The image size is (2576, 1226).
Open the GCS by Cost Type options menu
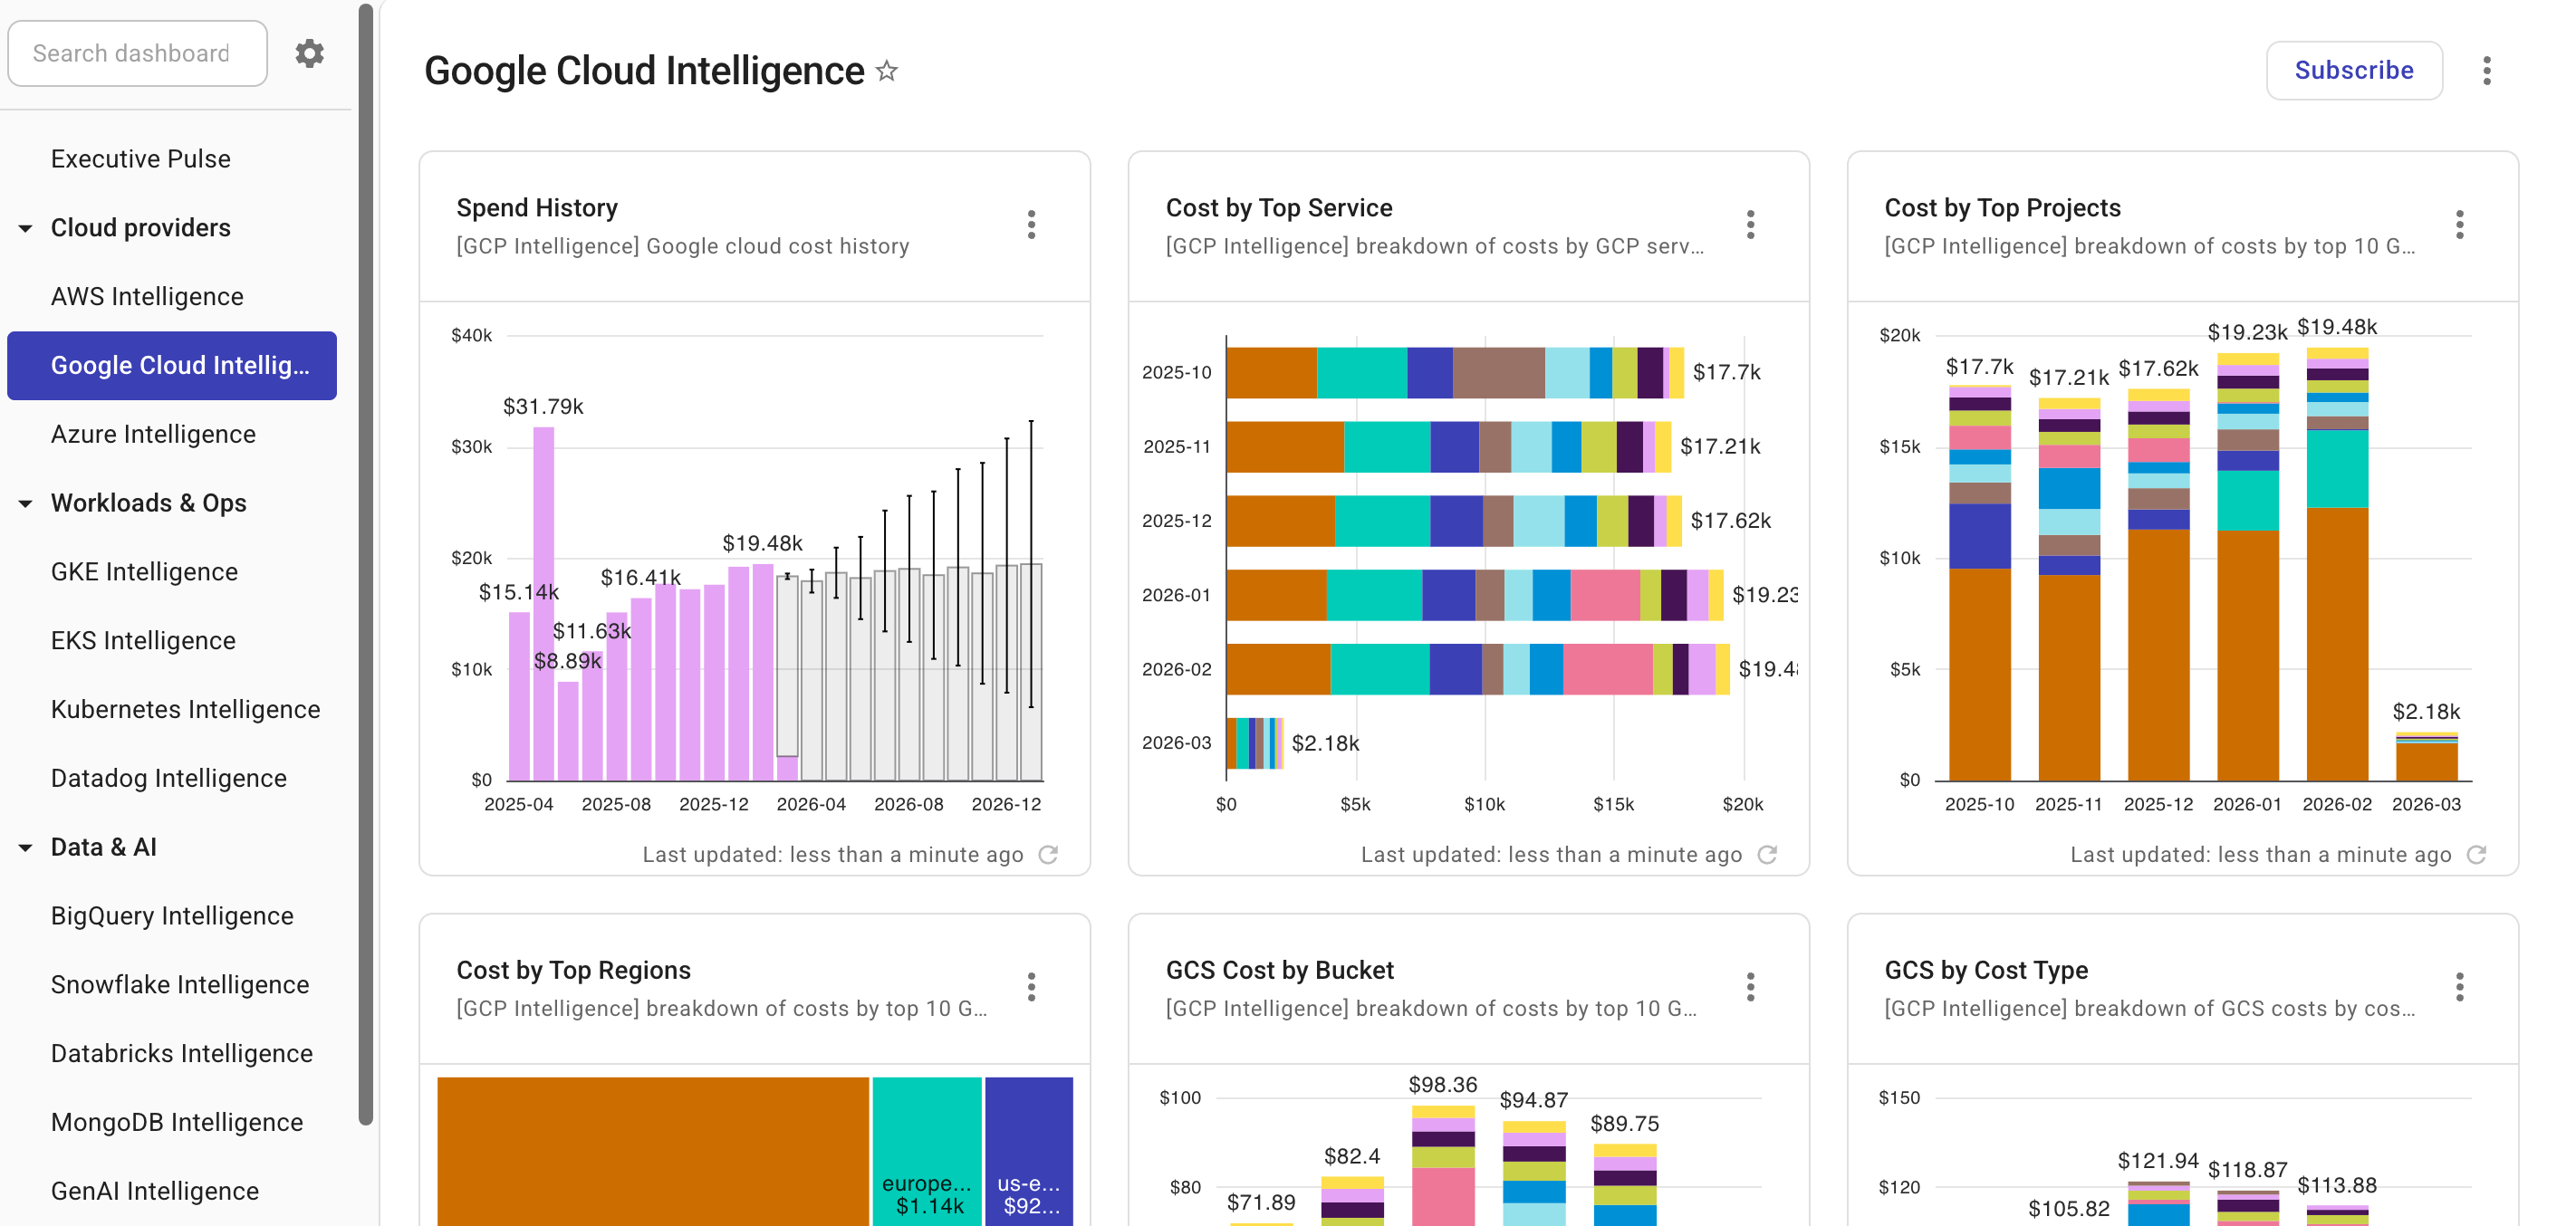pyautogui.click(x=2460, y=987)
